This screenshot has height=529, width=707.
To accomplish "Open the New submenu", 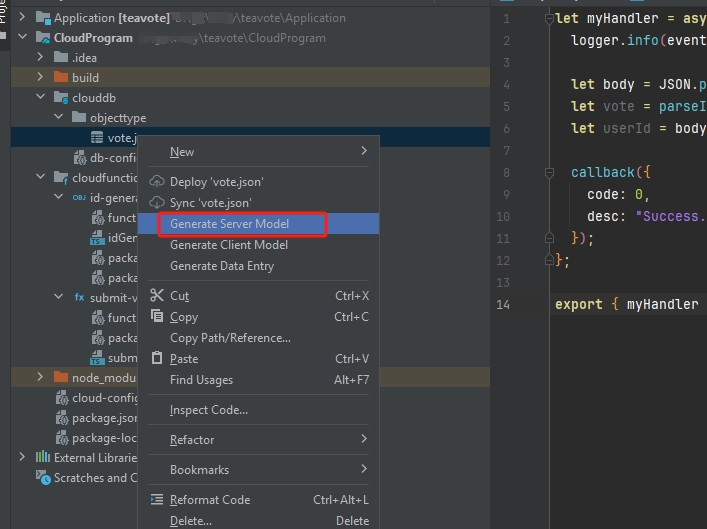I will tap(258, 152).
